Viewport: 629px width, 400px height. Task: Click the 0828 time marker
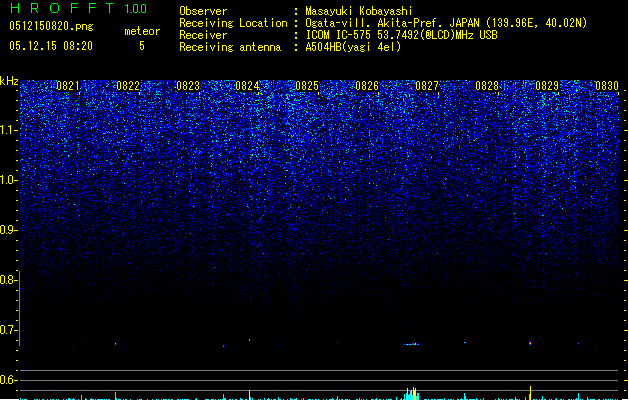click(x=487, y=86)
